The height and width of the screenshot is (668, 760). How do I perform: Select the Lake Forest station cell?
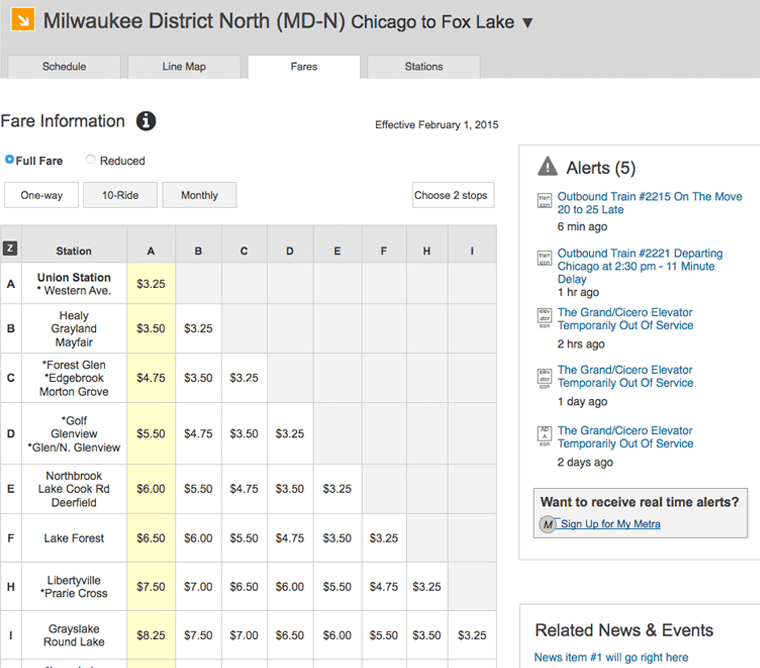coord(74,538)
